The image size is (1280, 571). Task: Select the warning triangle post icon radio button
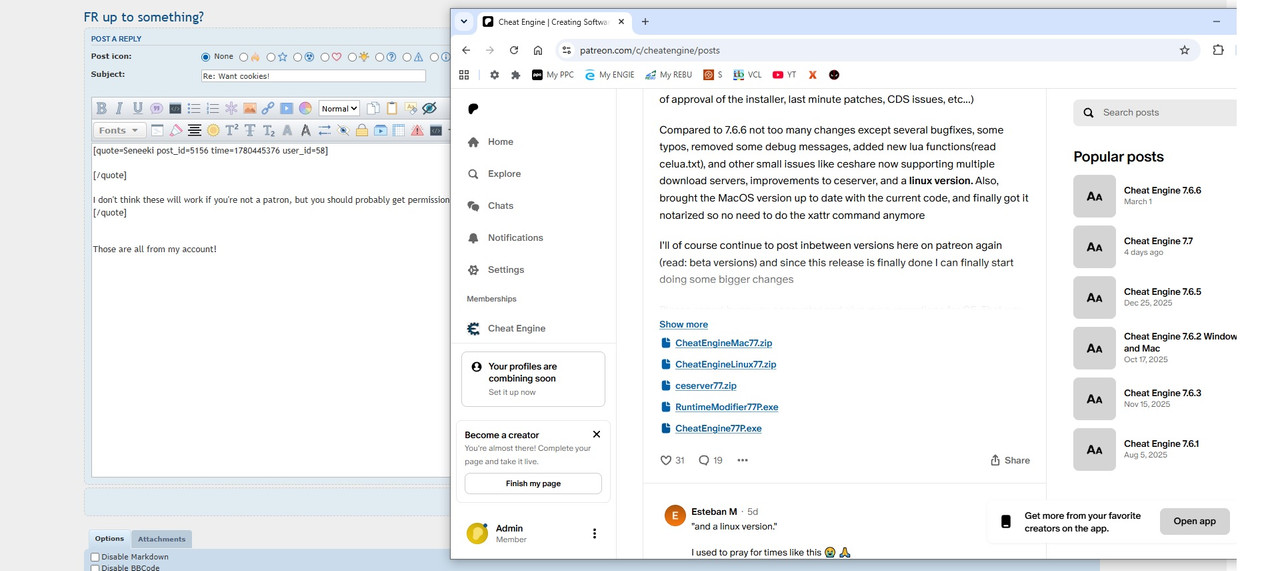(x=407, y=57)
